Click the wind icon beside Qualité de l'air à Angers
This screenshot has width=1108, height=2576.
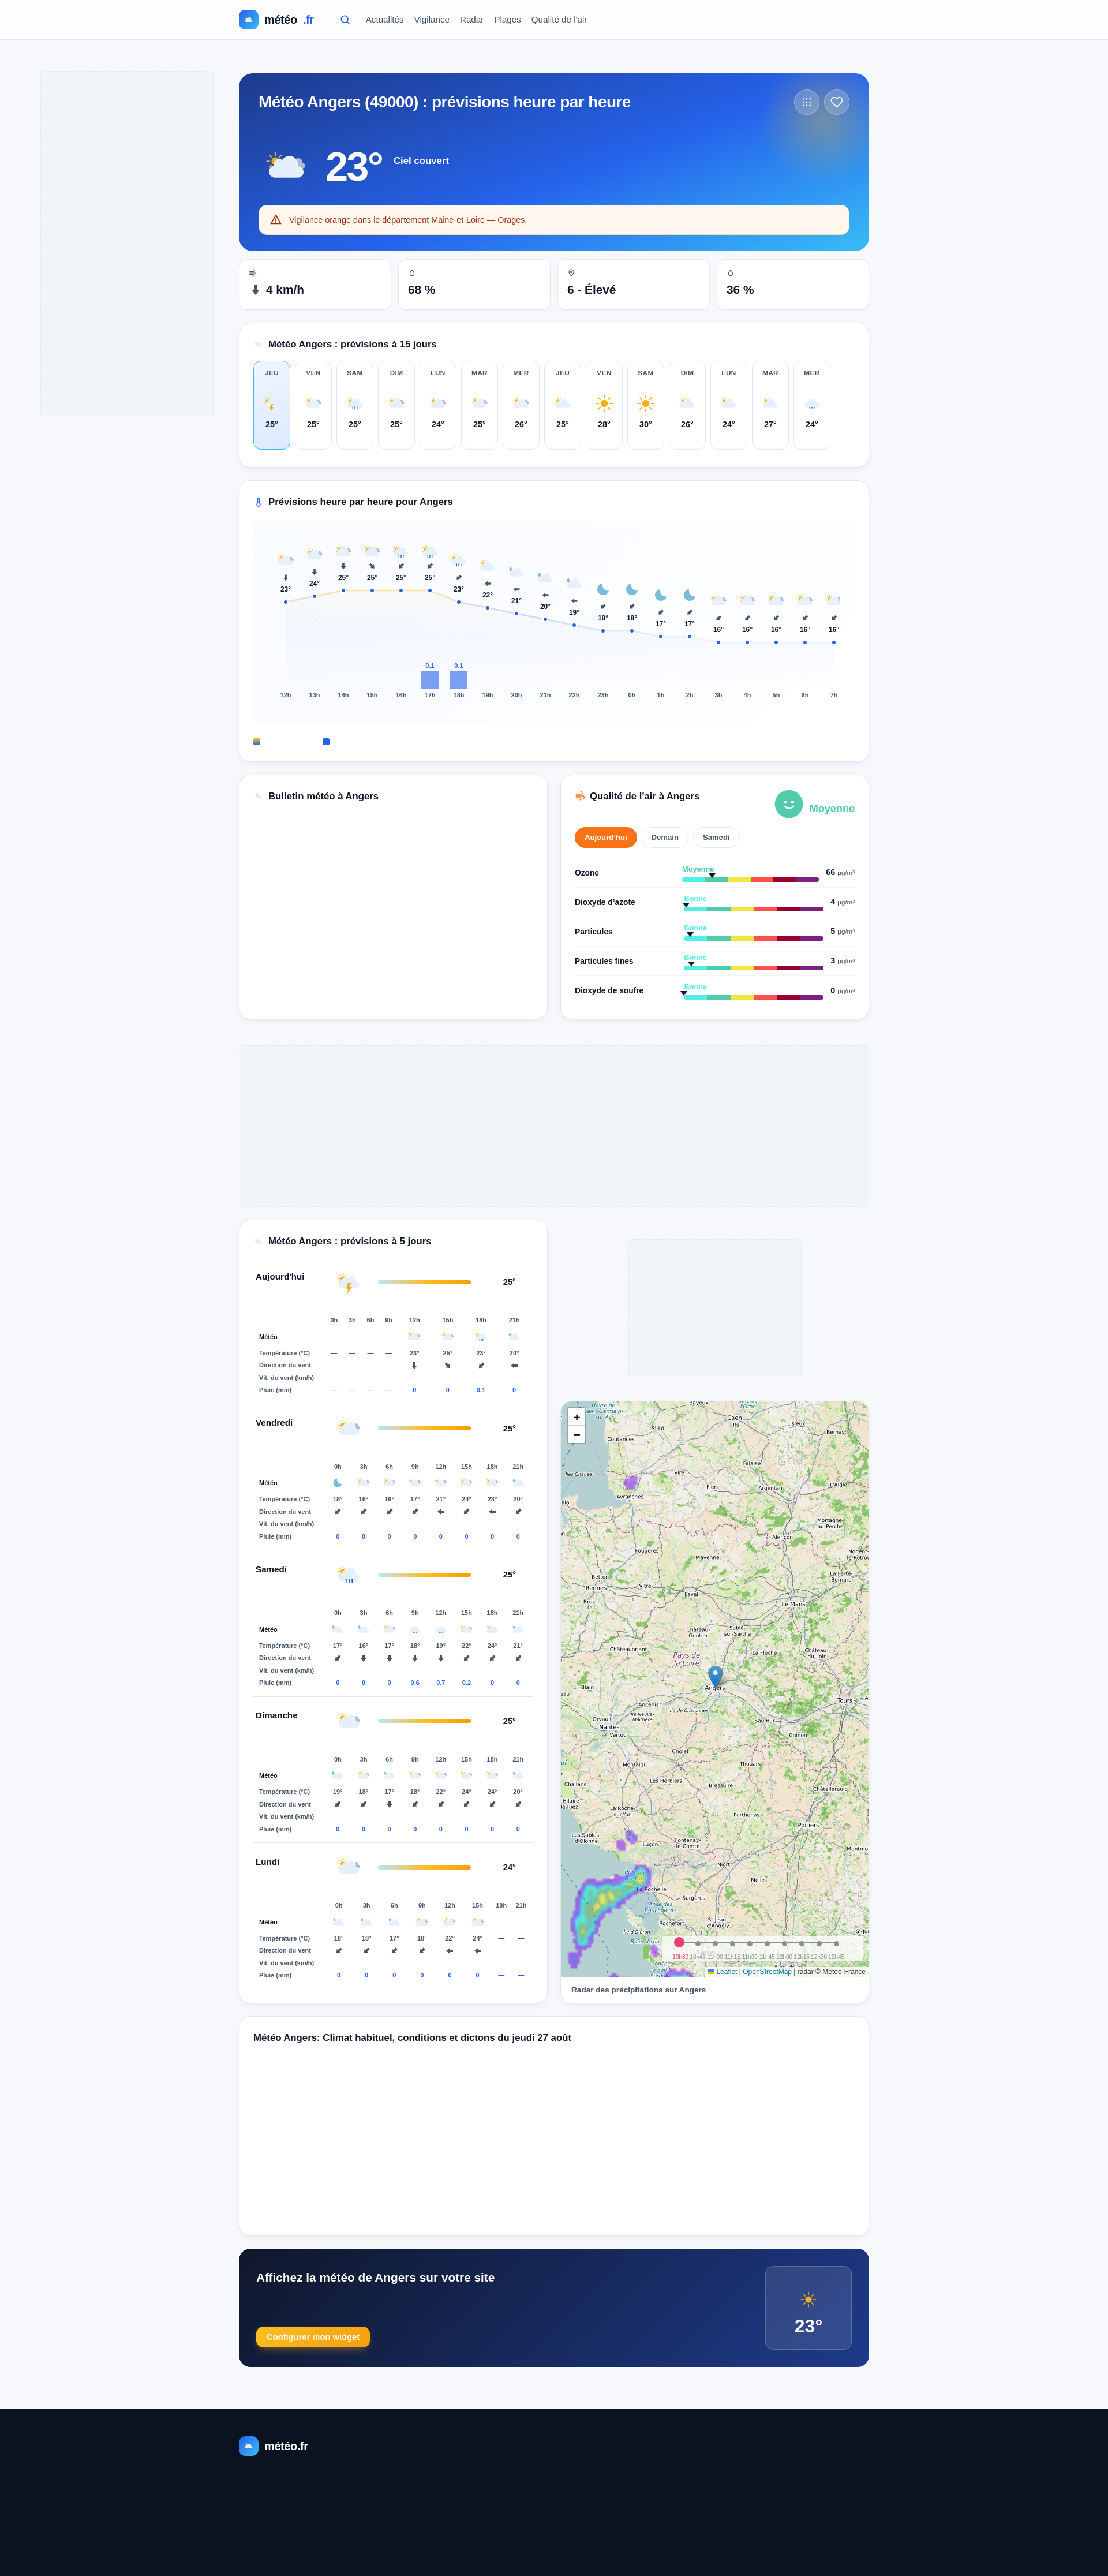pos(580,796)
